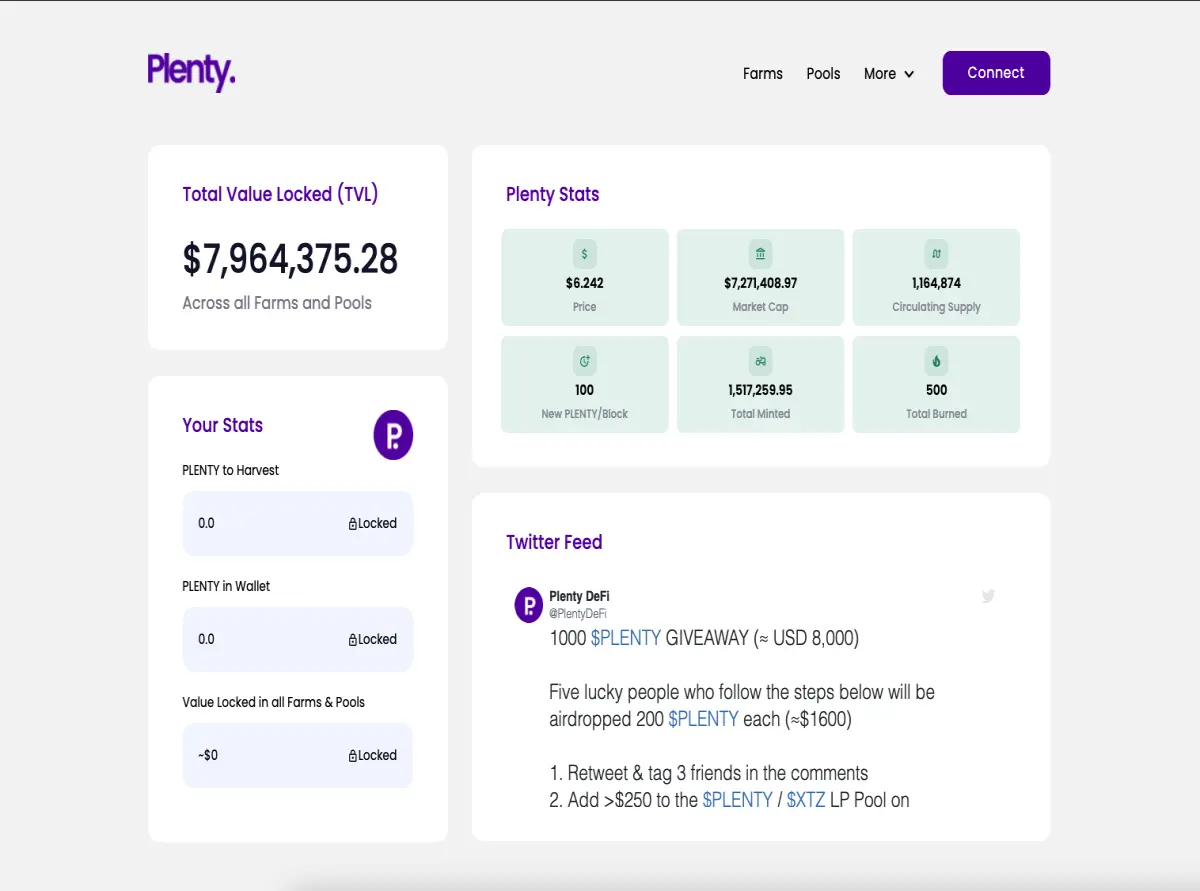
Task: Click the New PLENTY/Block icon
Action: point(585,361)
